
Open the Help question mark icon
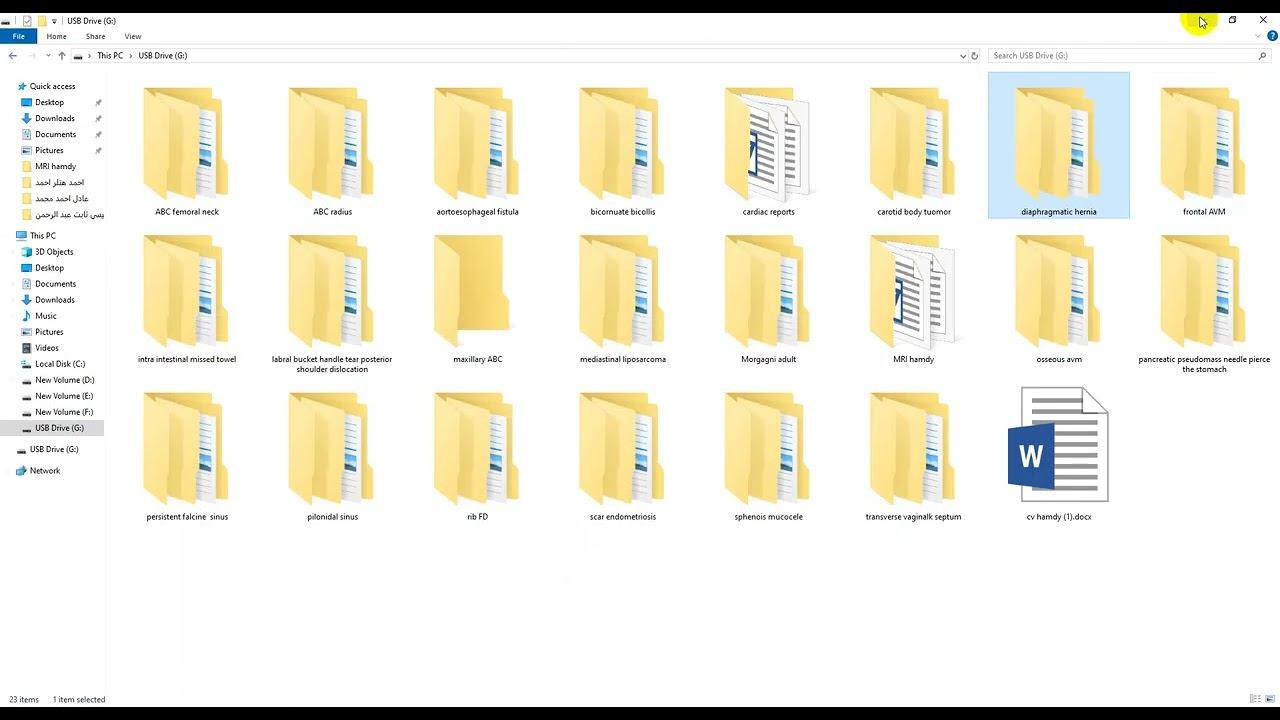1272,36
